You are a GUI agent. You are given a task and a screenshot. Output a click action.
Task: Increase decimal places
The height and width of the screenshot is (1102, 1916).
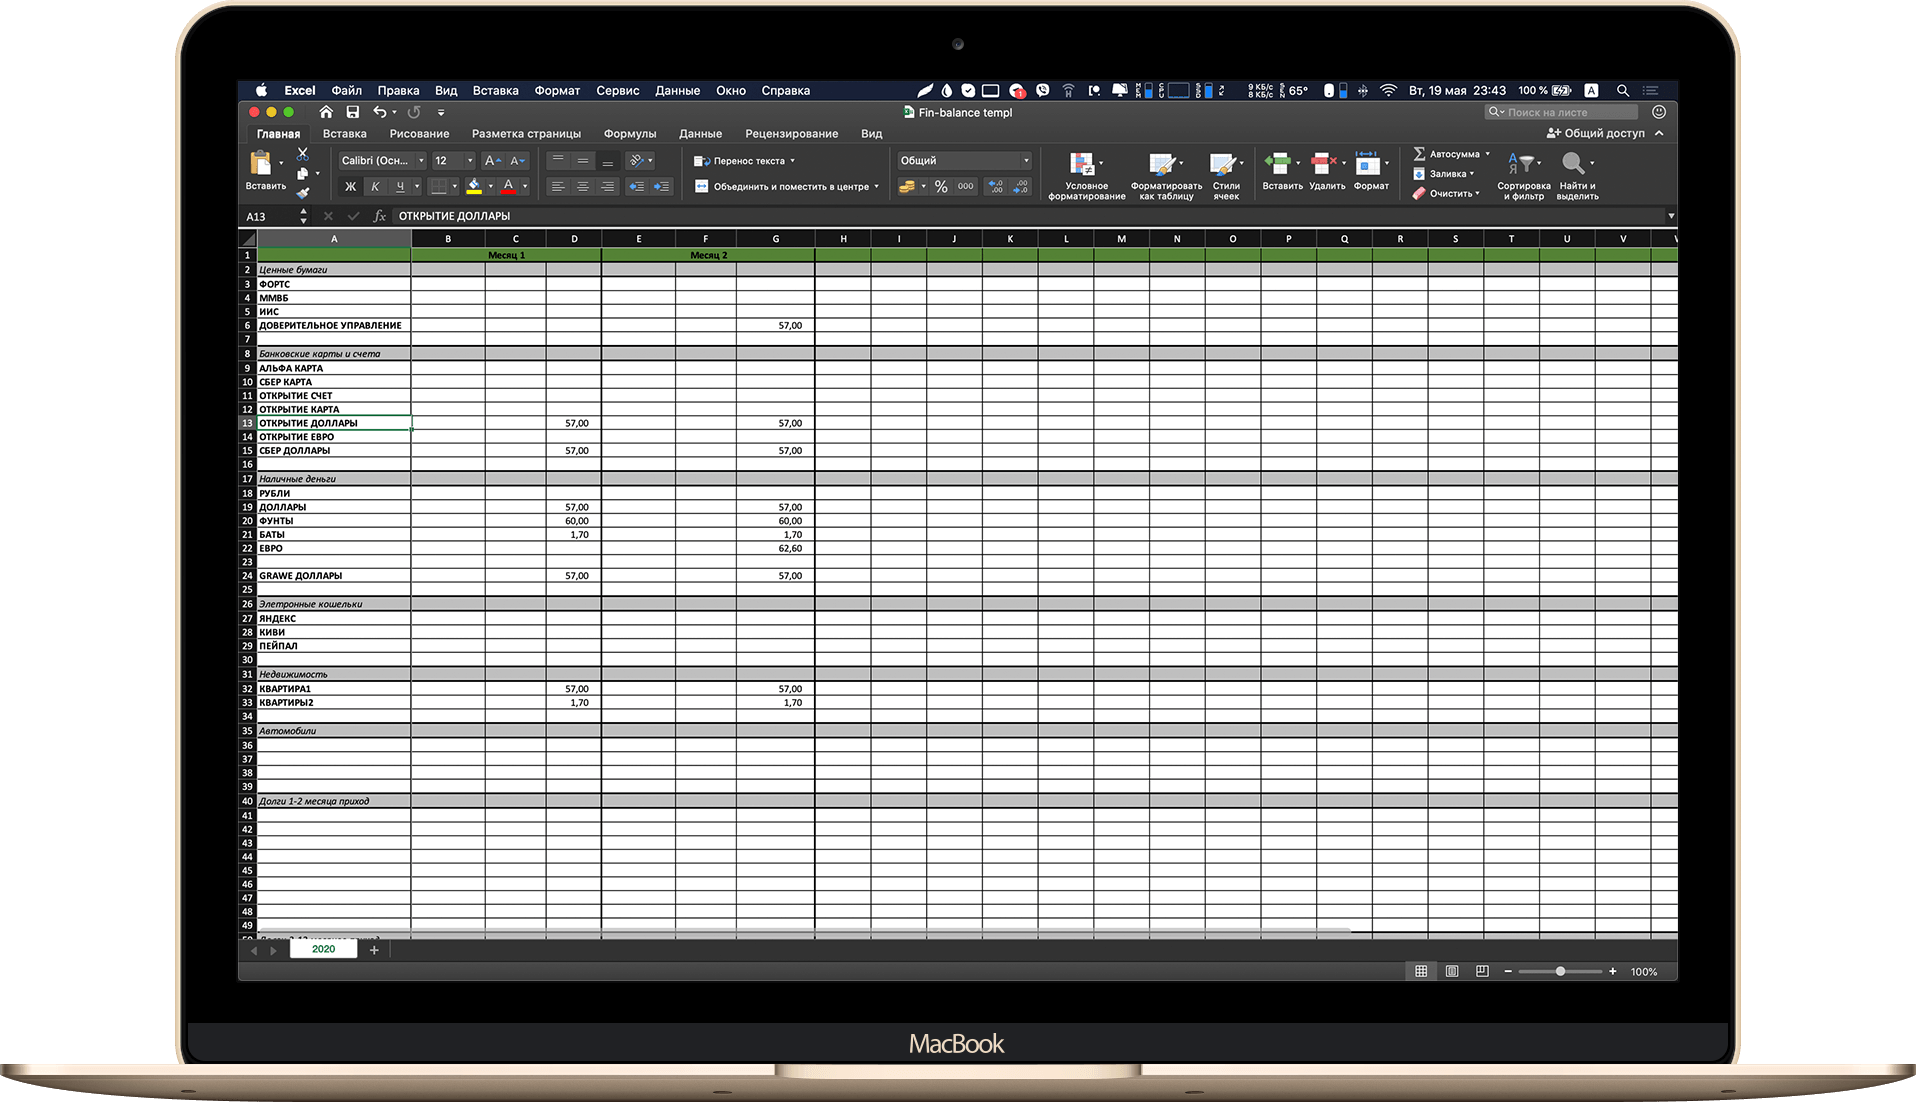pyautogui.click(x=996, y=186)
